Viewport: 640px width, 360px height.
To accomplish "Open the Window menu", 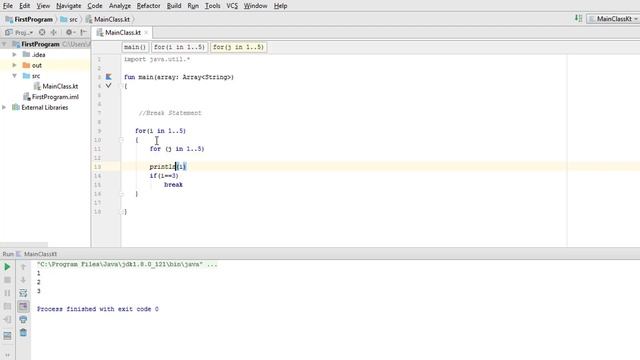I will pyautogui.click(x=255, y=6).
